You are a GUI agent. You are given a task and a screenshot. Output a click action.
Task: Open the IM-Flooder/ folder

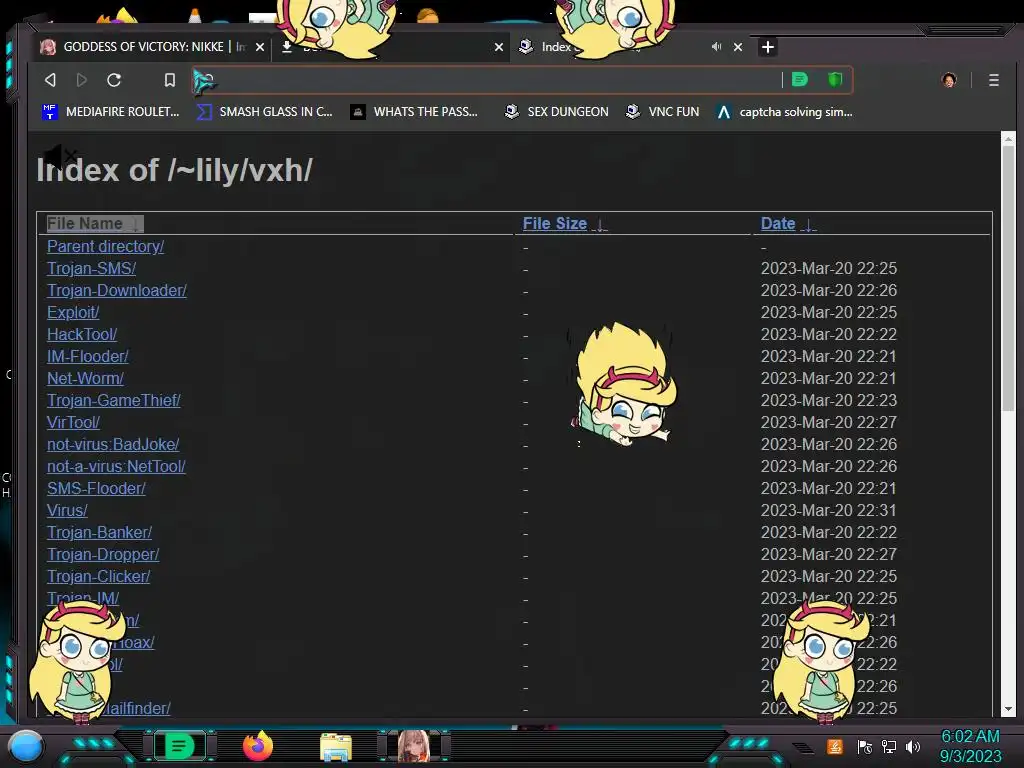click(88, 357)
